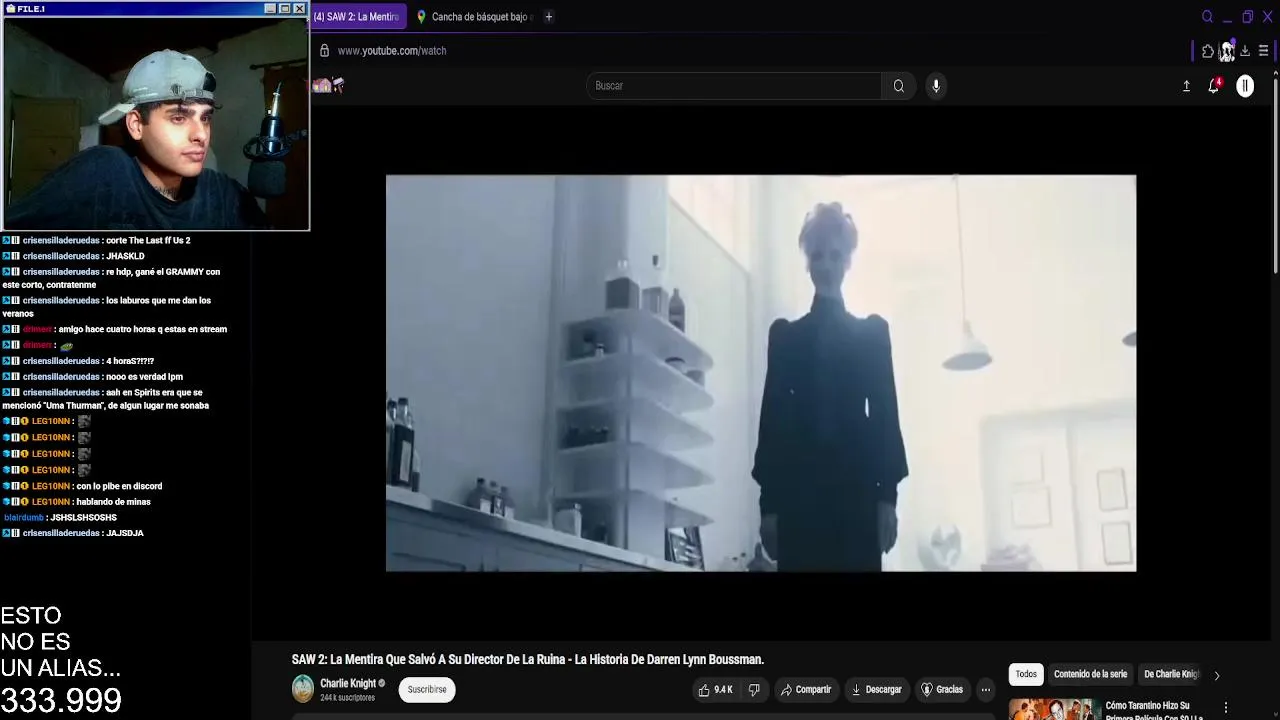Open options menu for the Tarantino video
The width and height of the screenshot is (1280, 720).
click(1226, 707)
